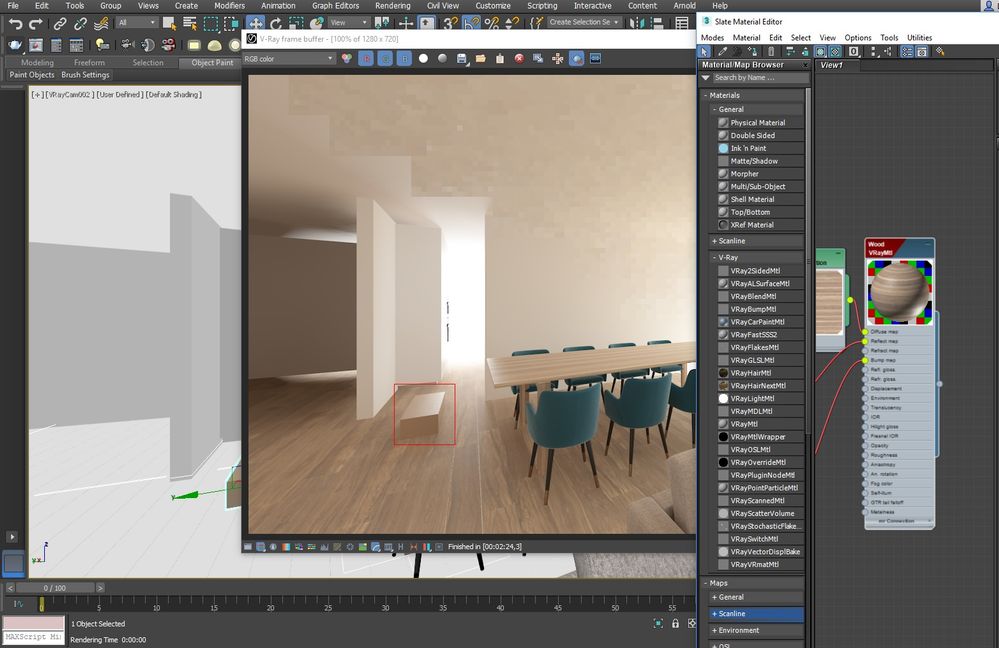The image size is (999, 648).
Task: Open the Rendering menu
Action: point(392,6)
